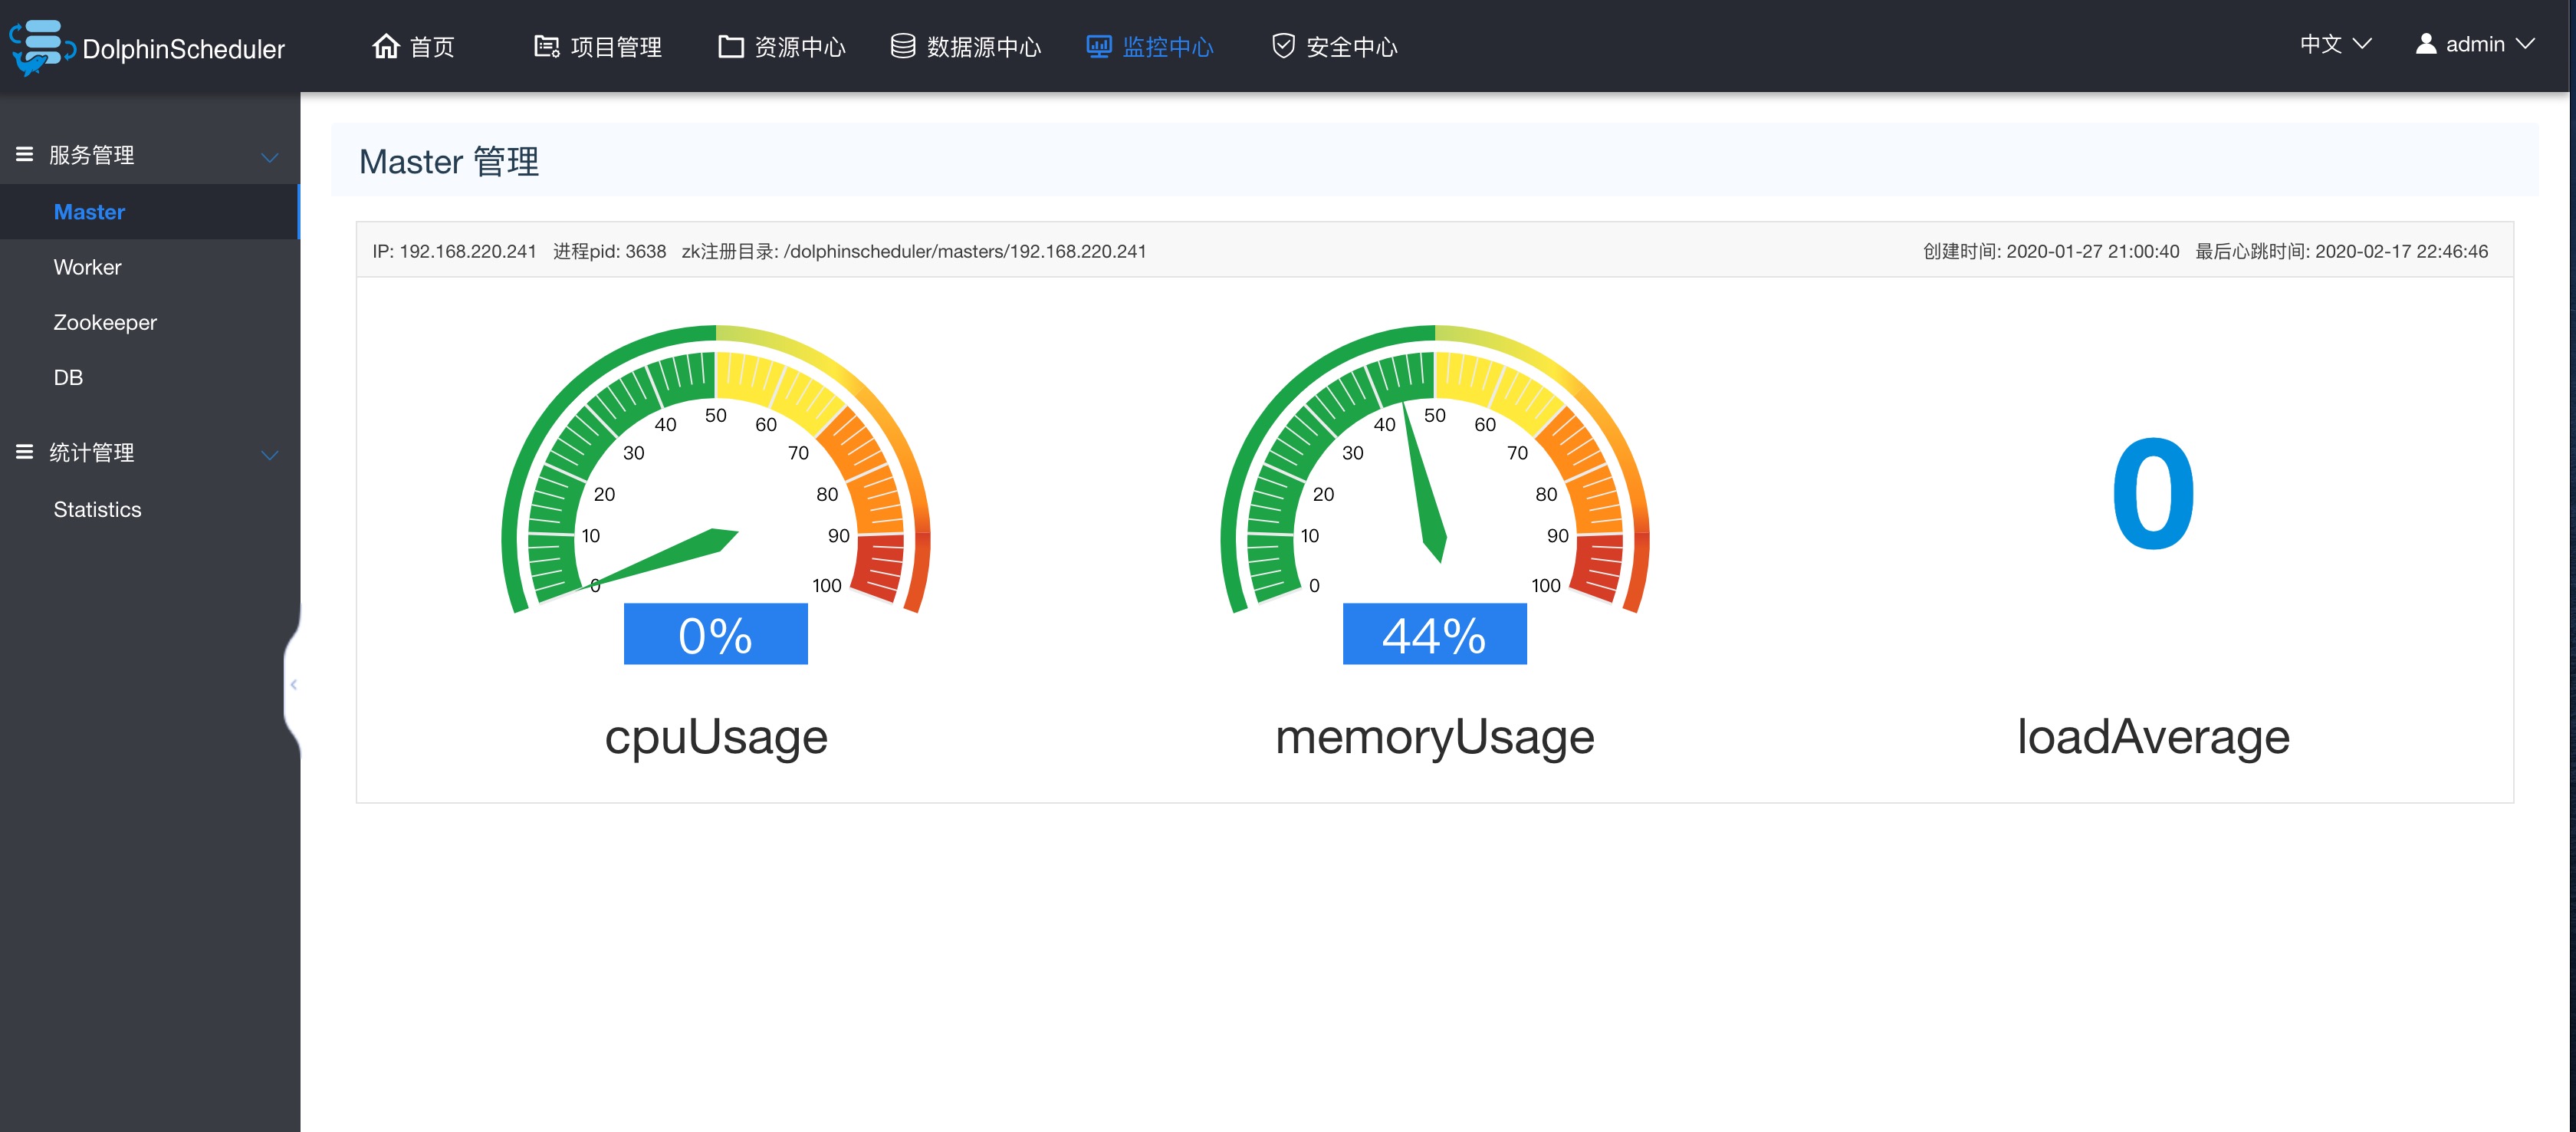Click the cpuUsage label

pos(716,737)
